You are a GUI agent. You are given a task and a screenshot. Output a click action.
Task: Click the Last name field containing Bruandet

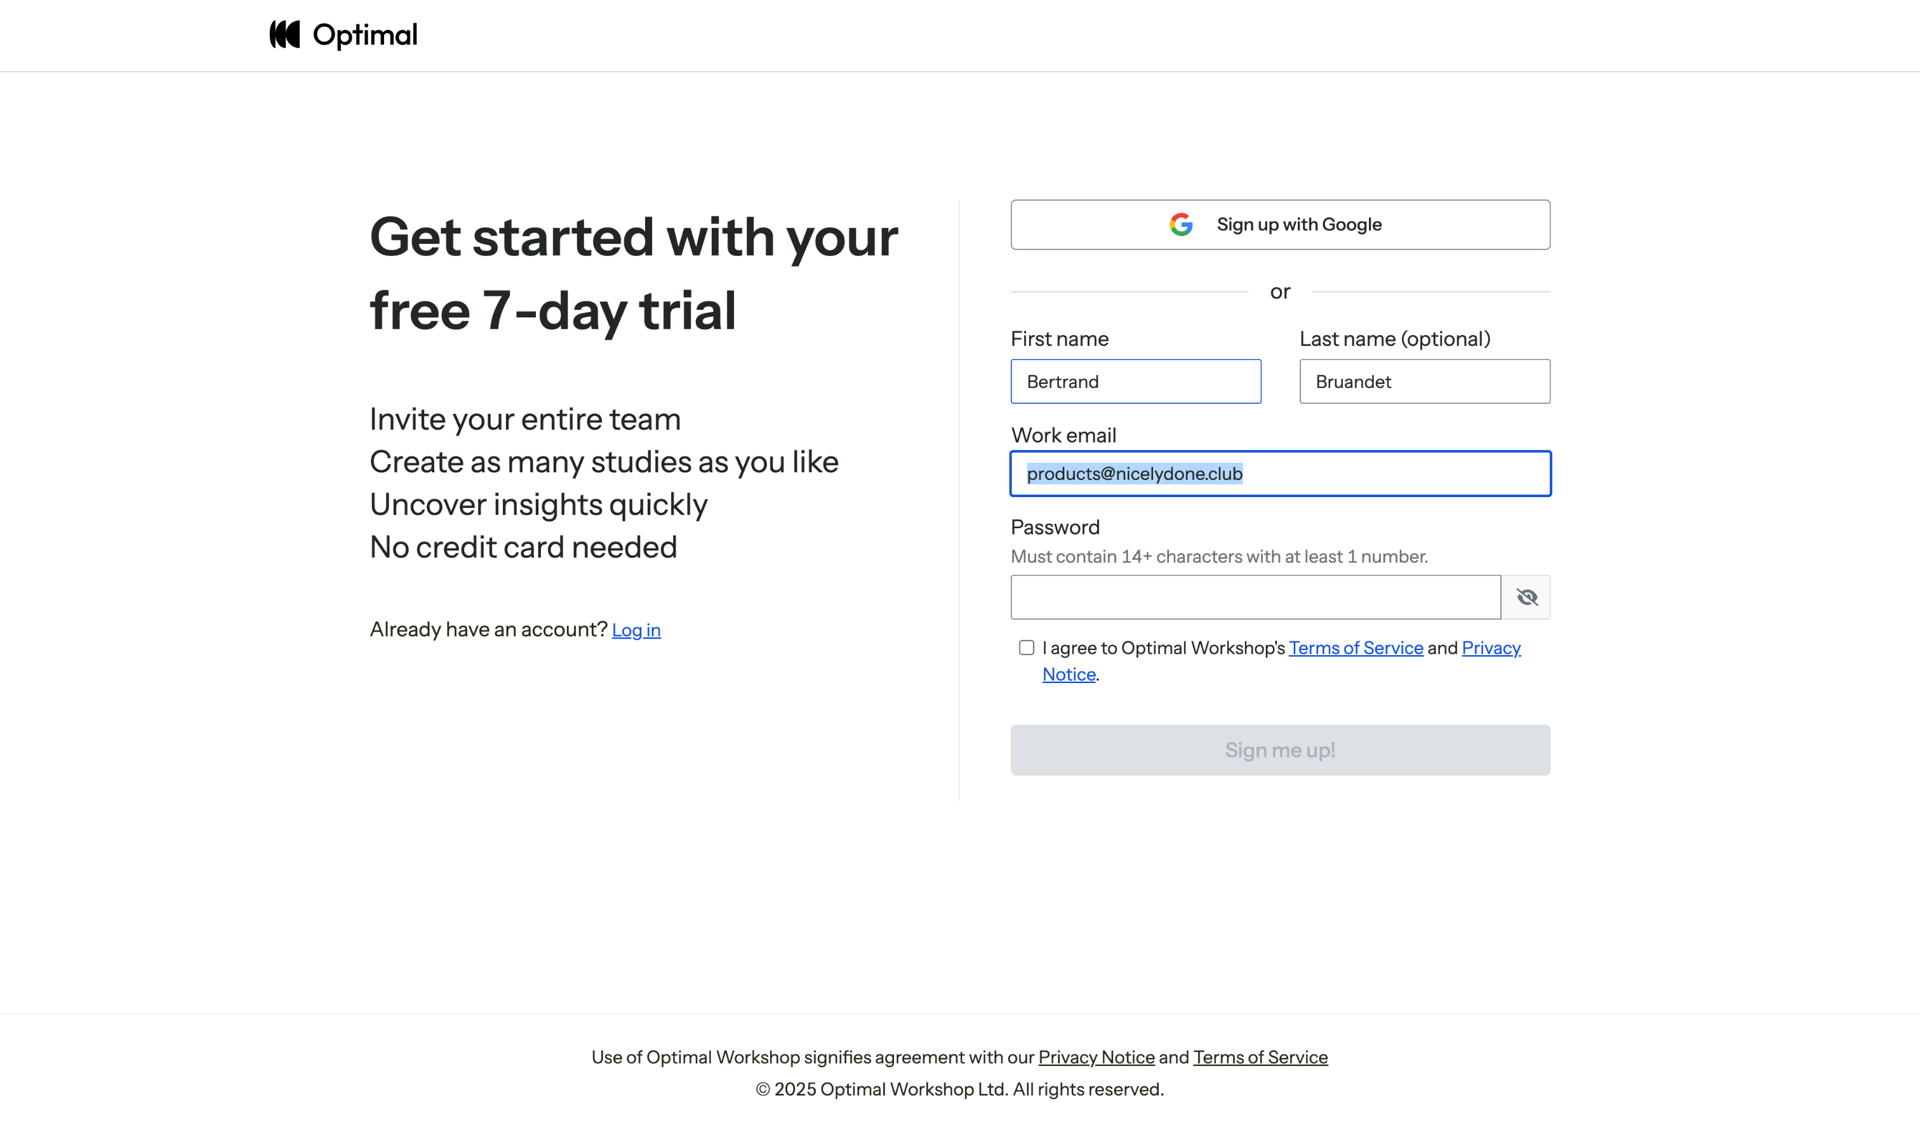coord(1424,382)
